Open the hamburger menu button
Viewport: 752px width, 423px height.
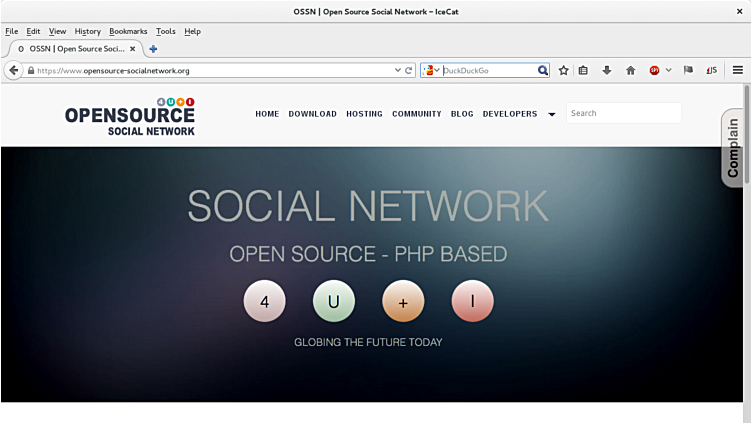(738, 70)
